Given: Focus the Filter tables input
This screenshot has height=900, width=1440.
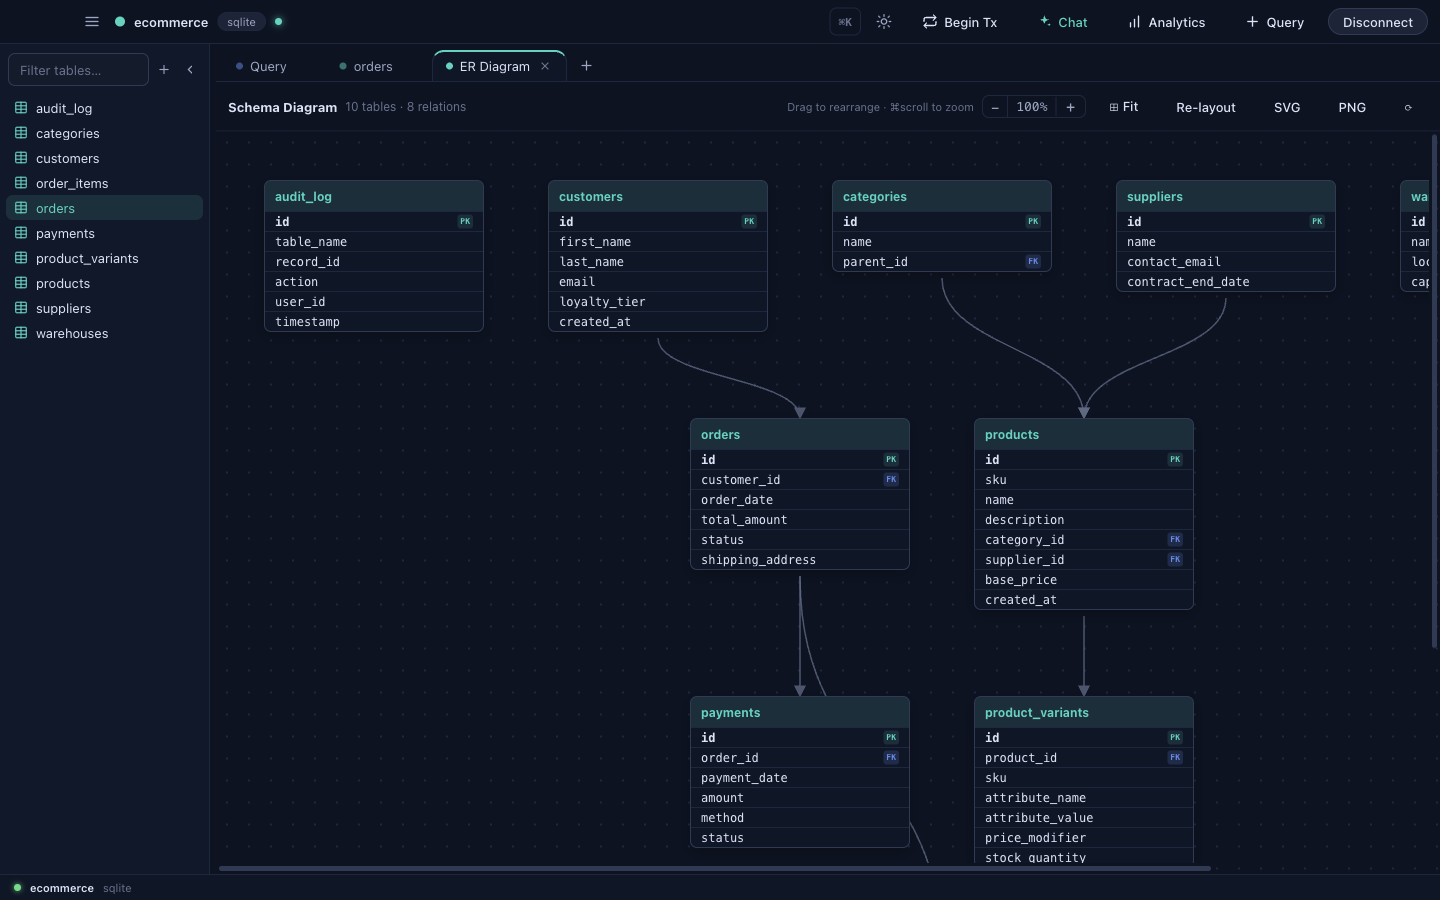Looking at the screenshot, I should click(78, 70).
